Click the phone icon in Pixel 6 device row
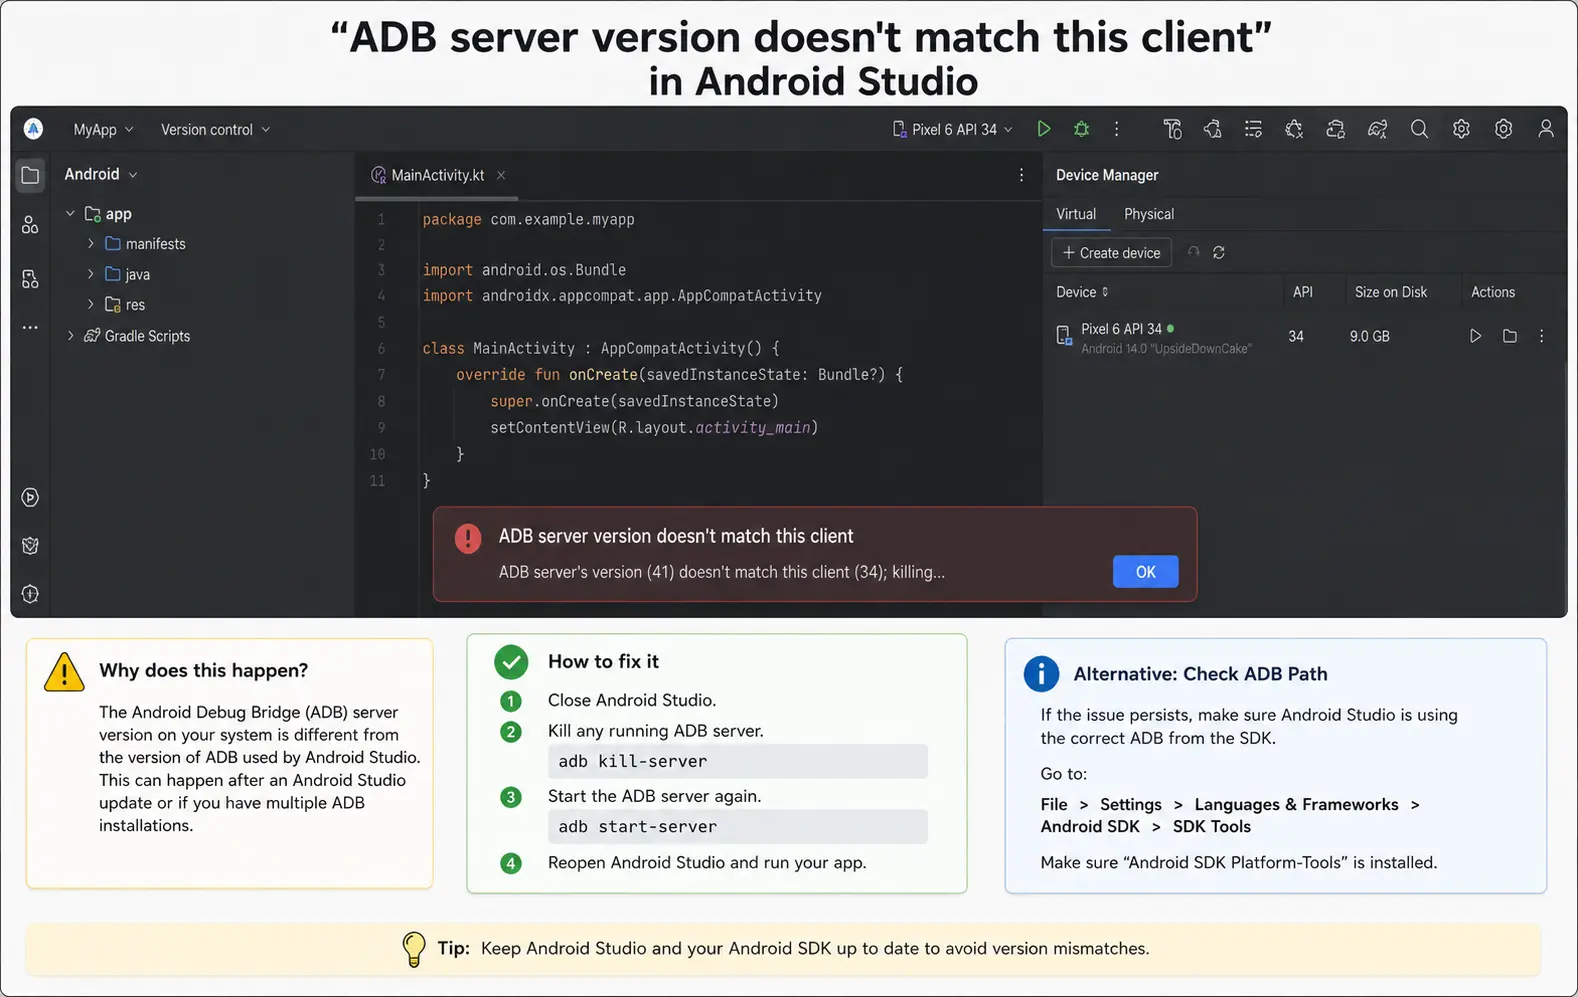 coord(1064,336)
